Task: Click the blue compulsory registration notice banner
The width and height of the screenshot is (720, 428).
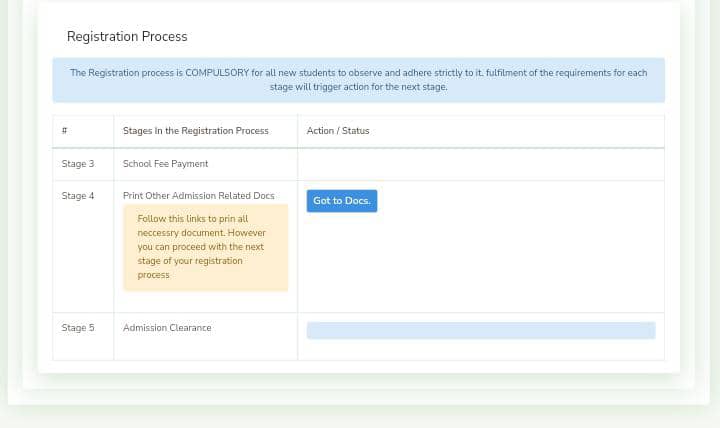Action: [358, 80]
